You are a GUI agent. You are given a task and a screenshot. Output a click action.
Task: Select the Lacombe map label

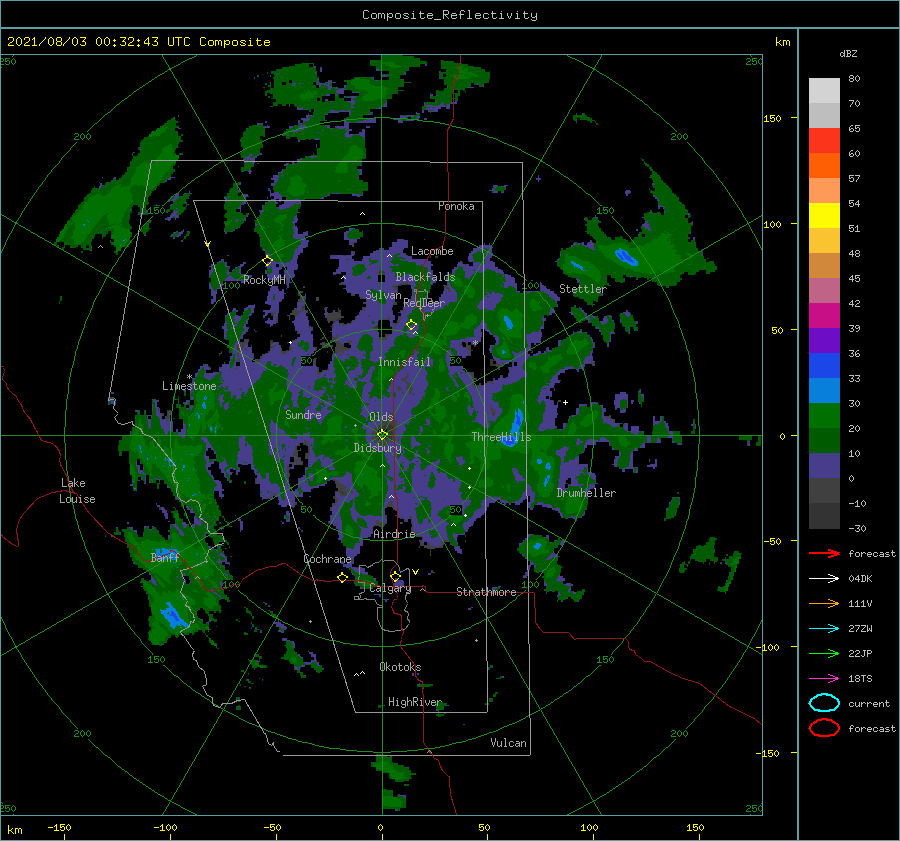point(432,251)
